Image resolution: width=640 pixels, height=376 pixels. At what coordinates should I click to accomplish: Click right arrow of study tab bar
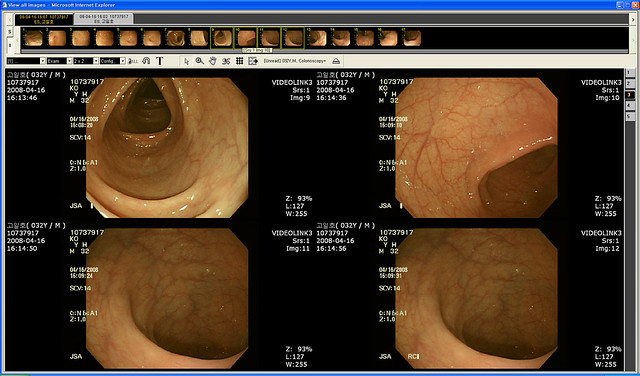[x=633, y=19]
